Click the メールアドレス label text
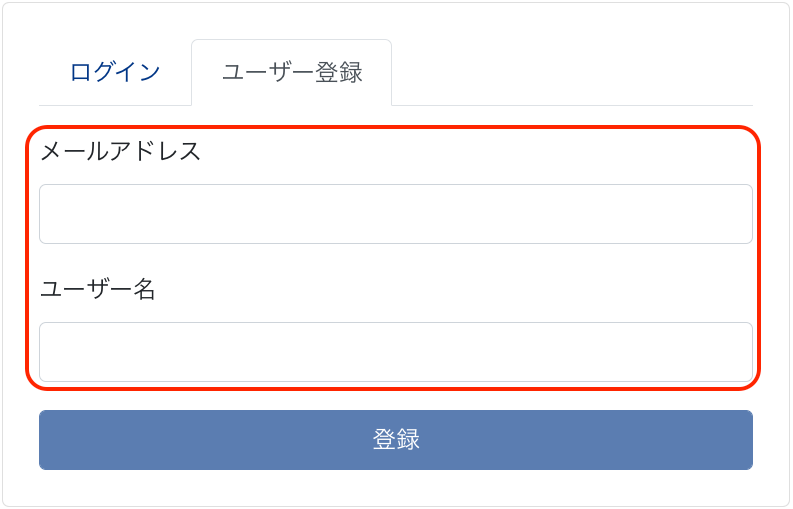Viewport: 793px width, 509px height. coord(120,151)
